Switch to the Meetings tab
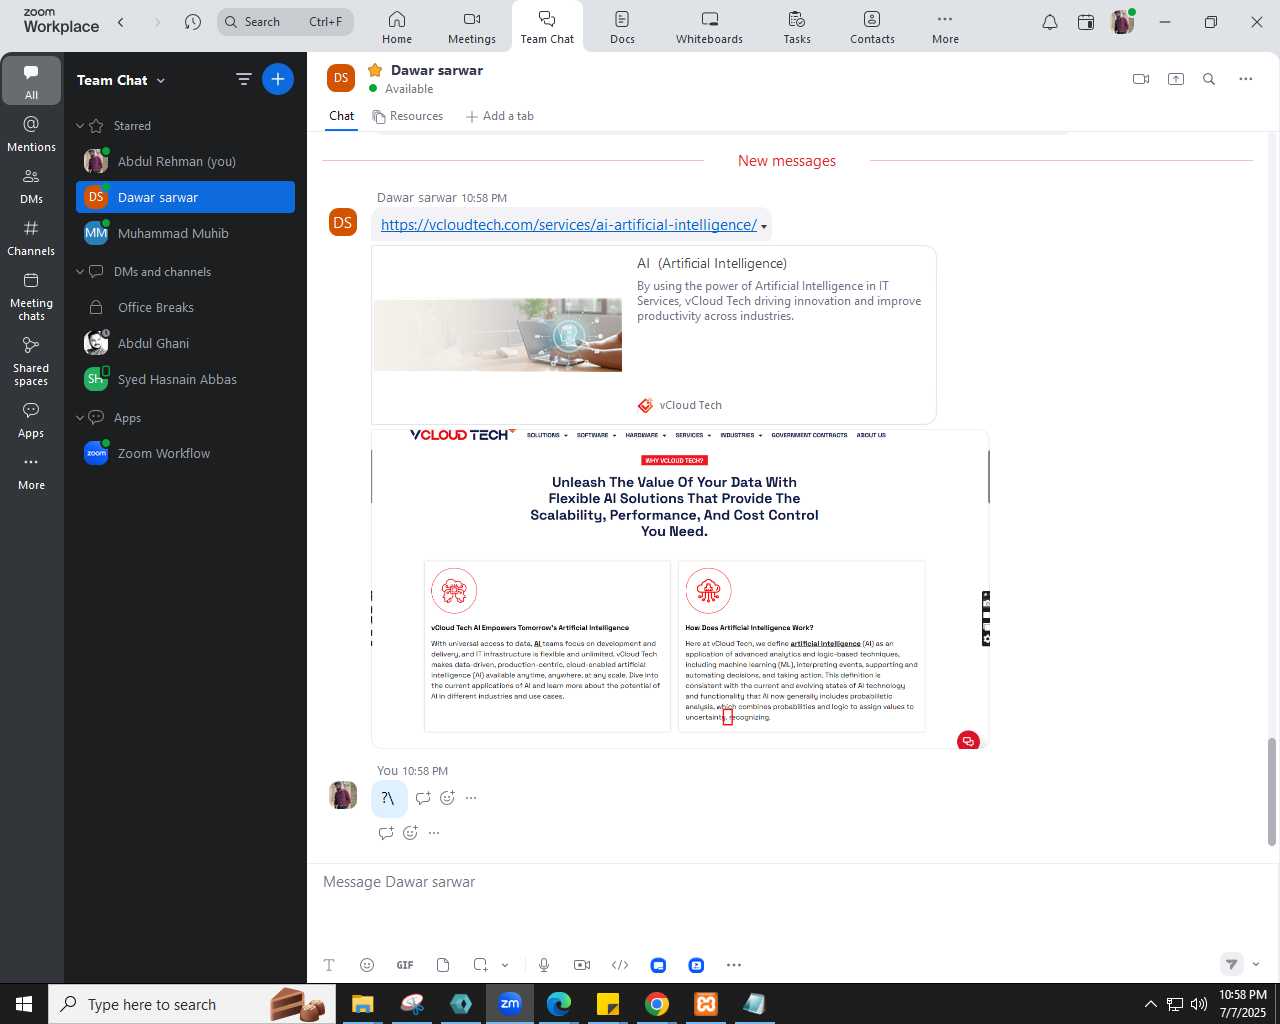The image size is (1280, 1024). tap(472, 27)
